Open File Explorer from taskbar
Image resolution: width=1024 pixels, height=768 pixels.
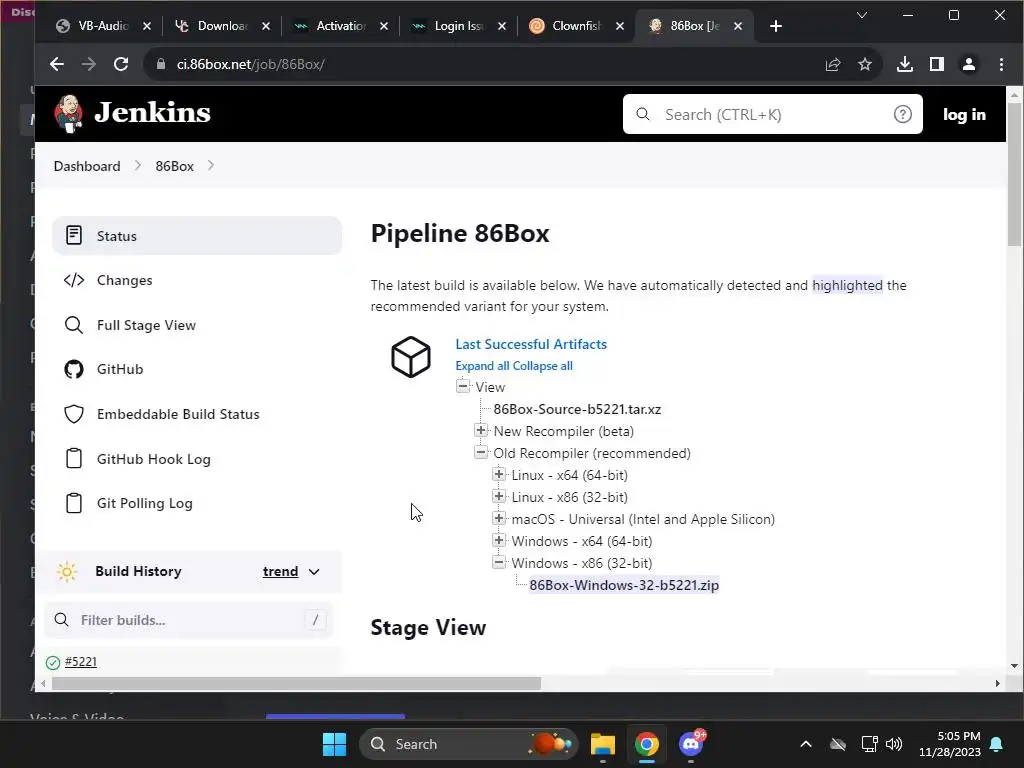(x=603, y=744)
